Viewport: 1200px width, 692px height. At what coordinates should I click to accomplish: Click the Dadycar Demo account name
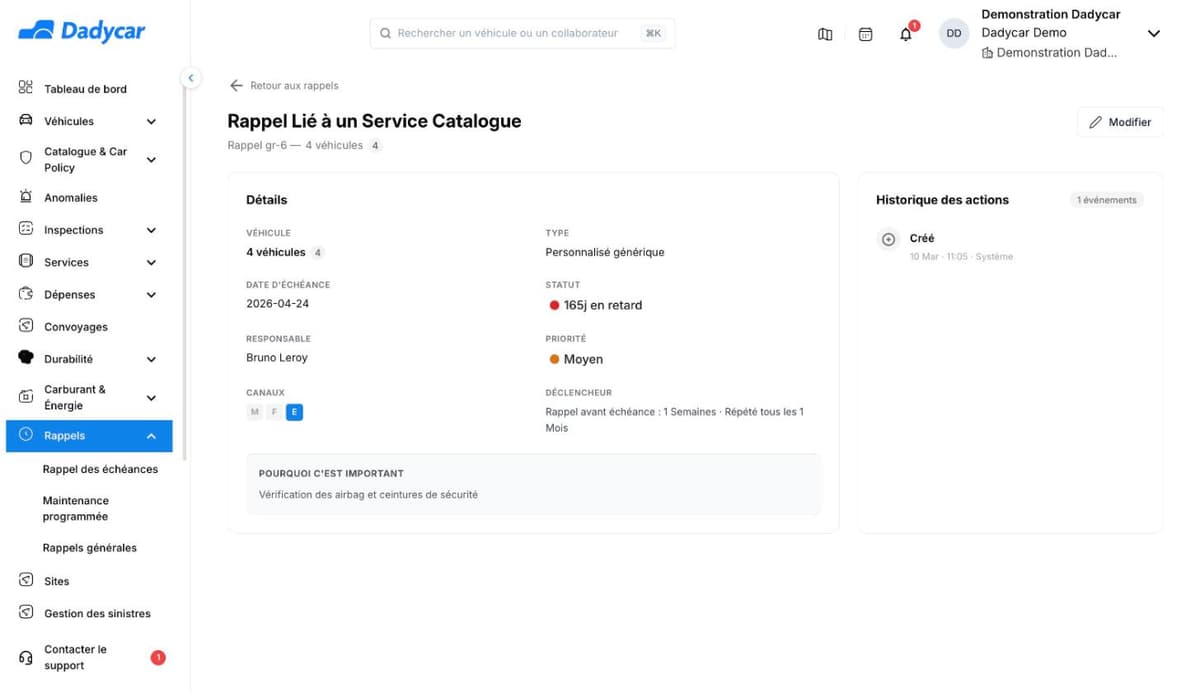[x=1024, y=33]
